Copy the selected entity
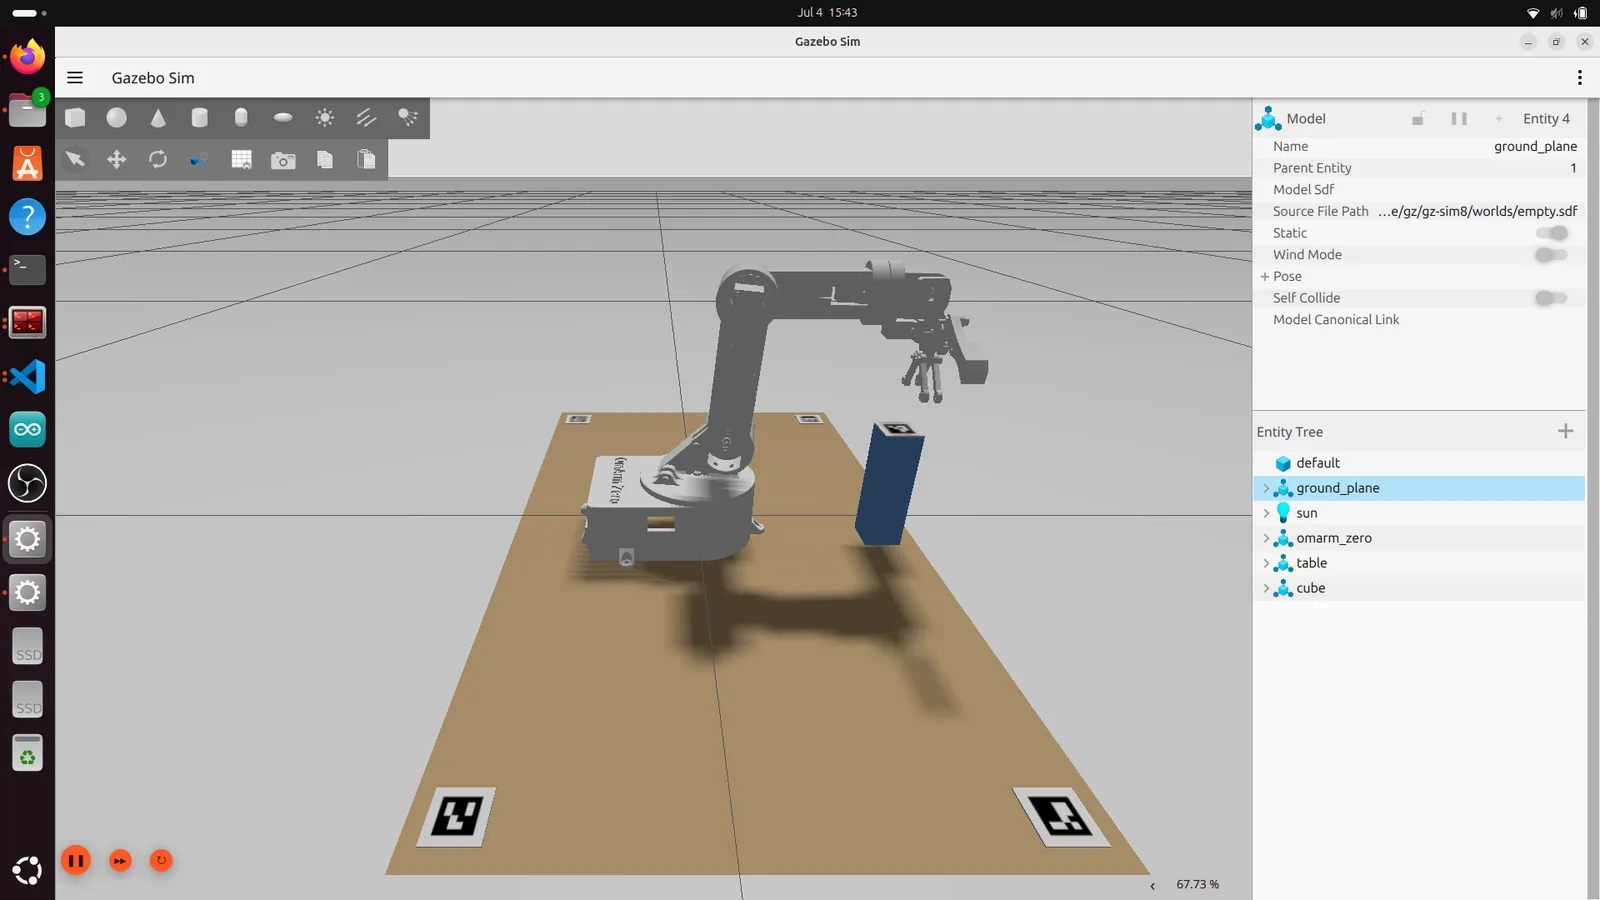Viewport: 1600px width, 900px height. click(325, 160)
